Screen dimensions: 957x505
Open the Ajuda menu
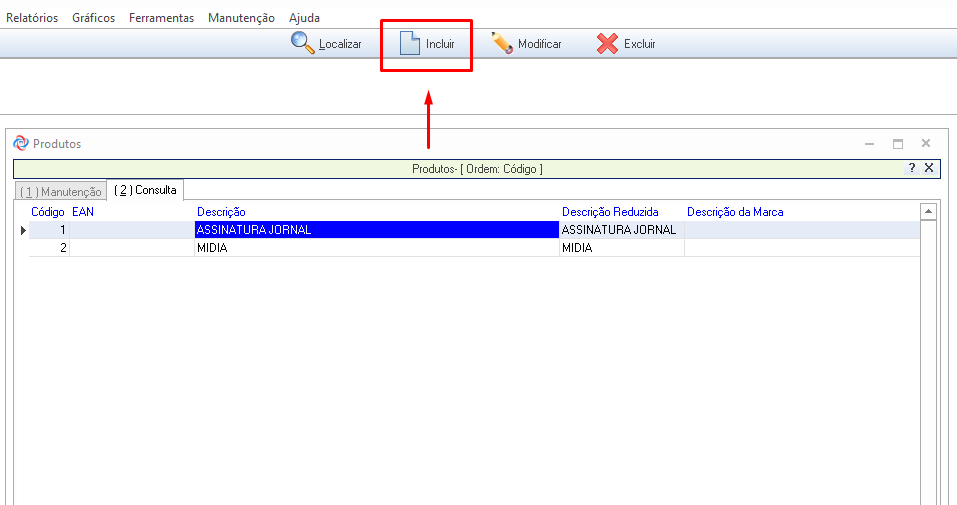pos(304,18)
